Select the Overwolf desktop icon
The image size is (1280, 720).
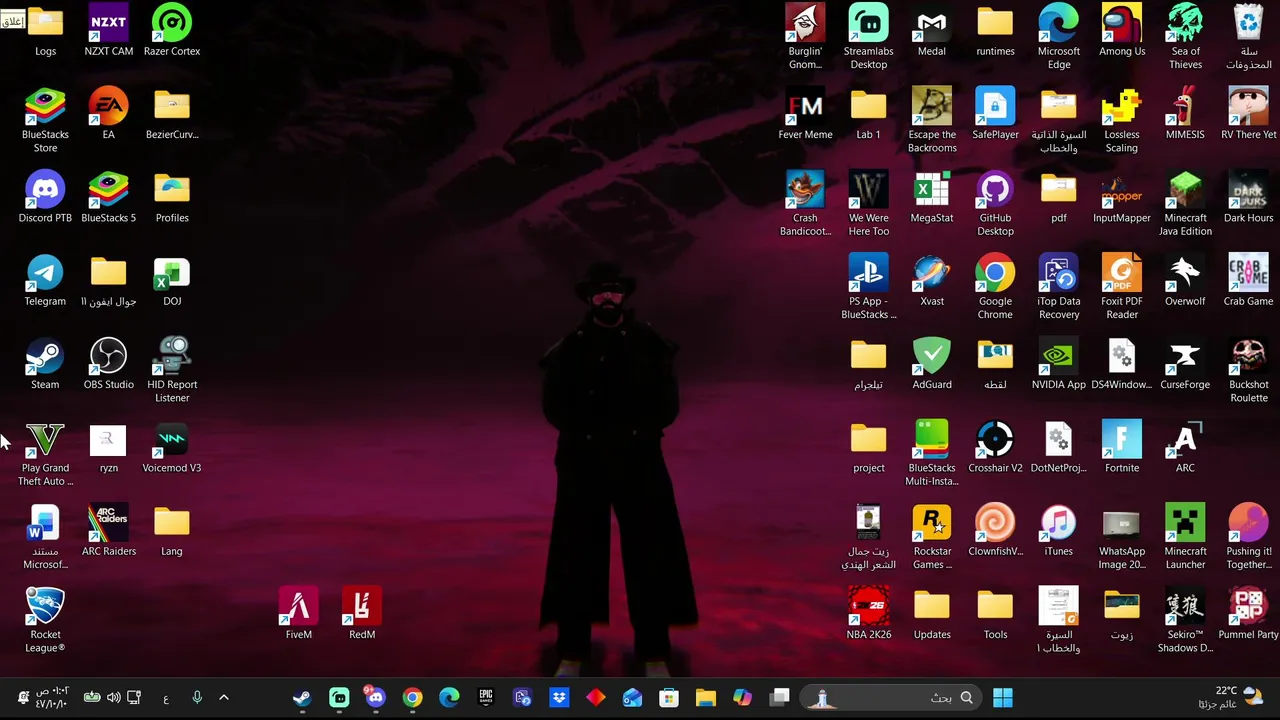click(1185, 281)
